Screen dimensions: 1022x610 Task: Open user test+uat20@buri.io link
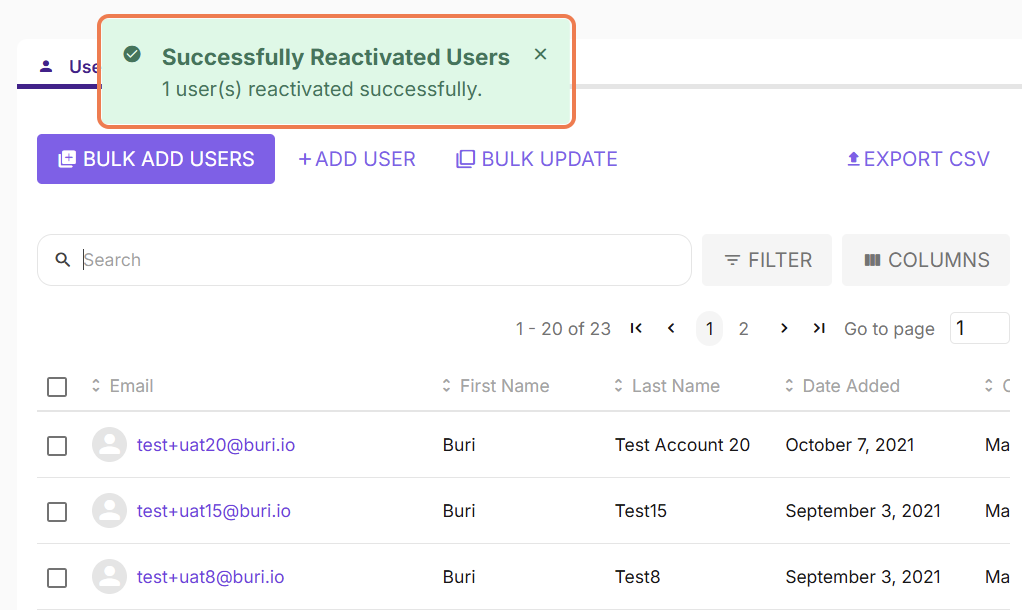pos(216,445)
